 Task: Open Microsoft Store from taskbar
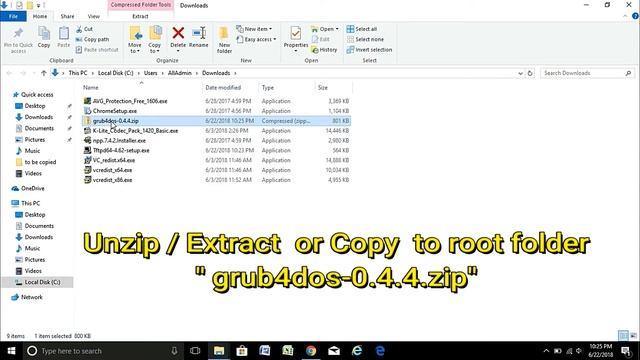(x=242, y=351)
